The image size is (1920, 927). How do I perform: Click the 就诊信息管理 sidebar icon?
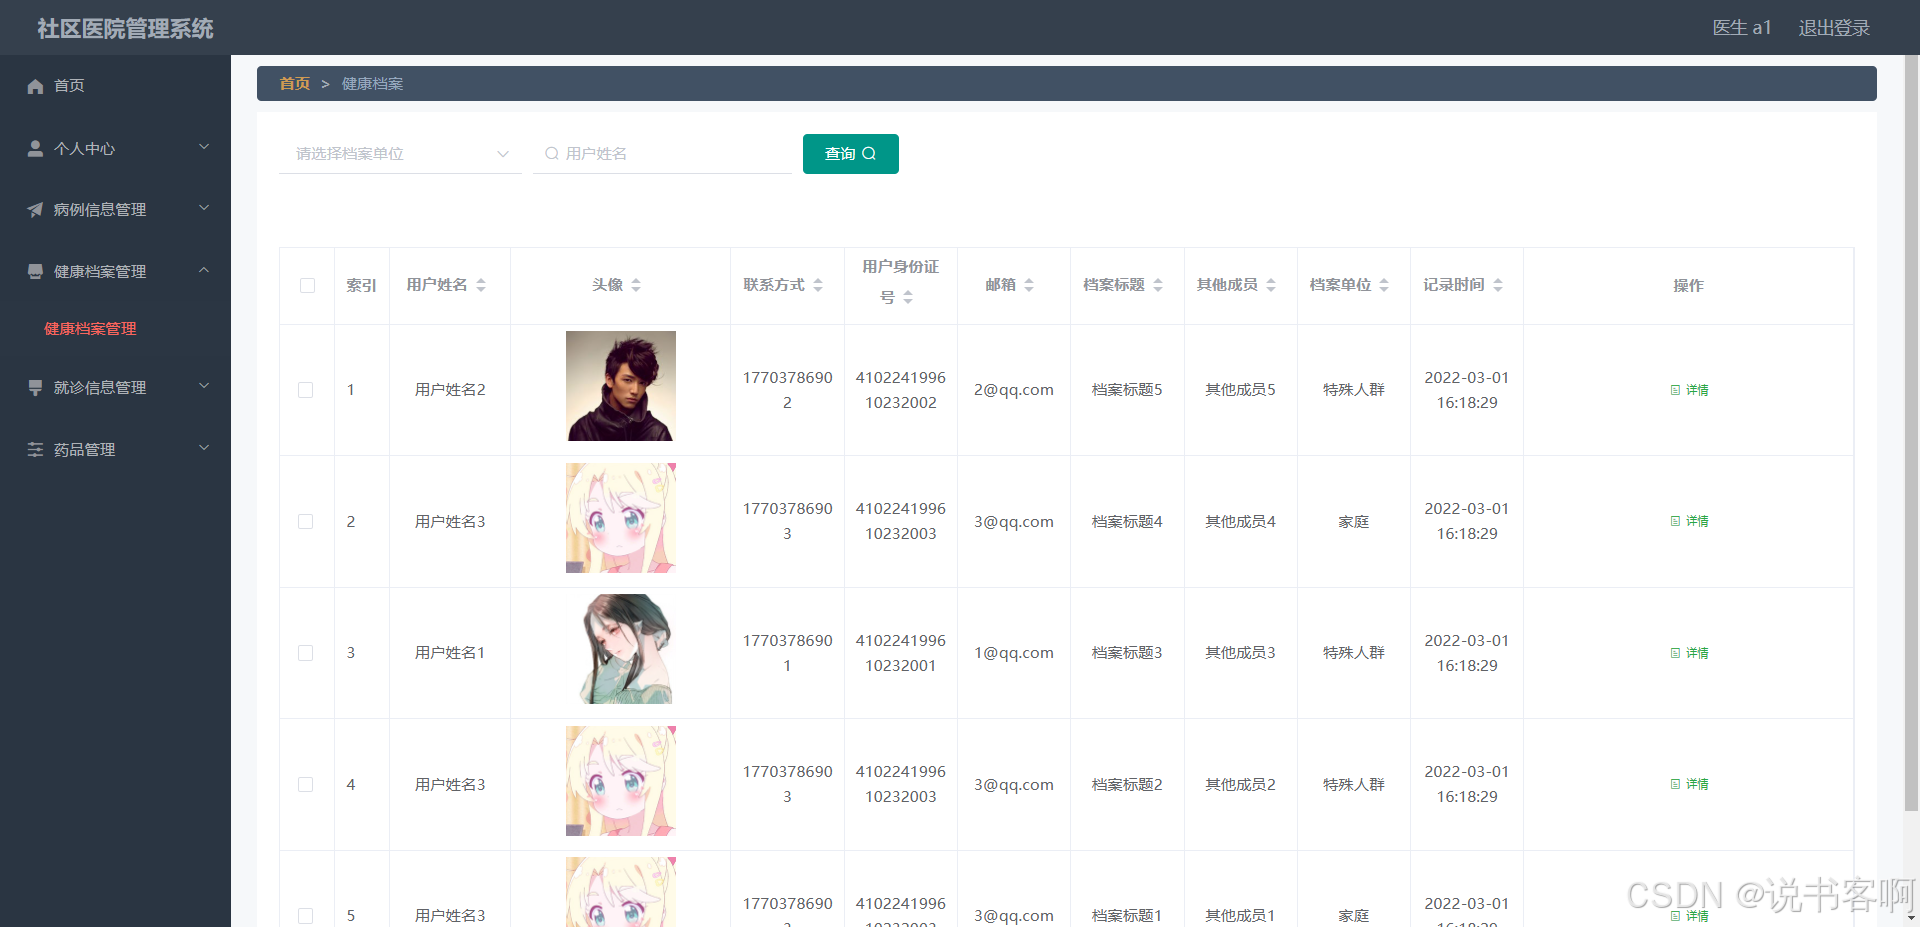[35, 388]
